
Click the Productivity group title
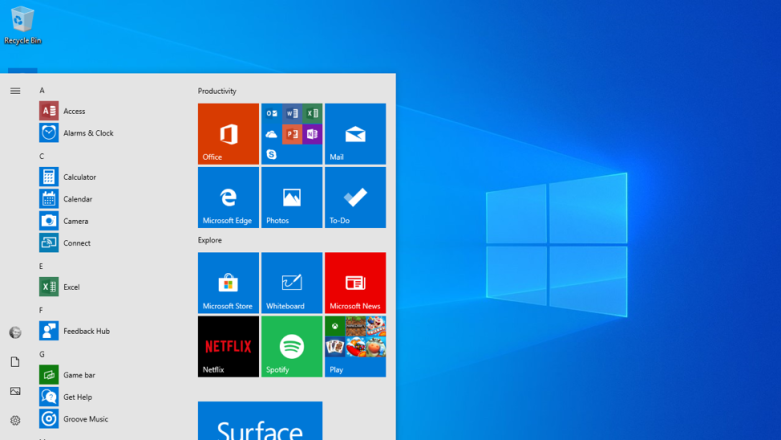(217, 91)
